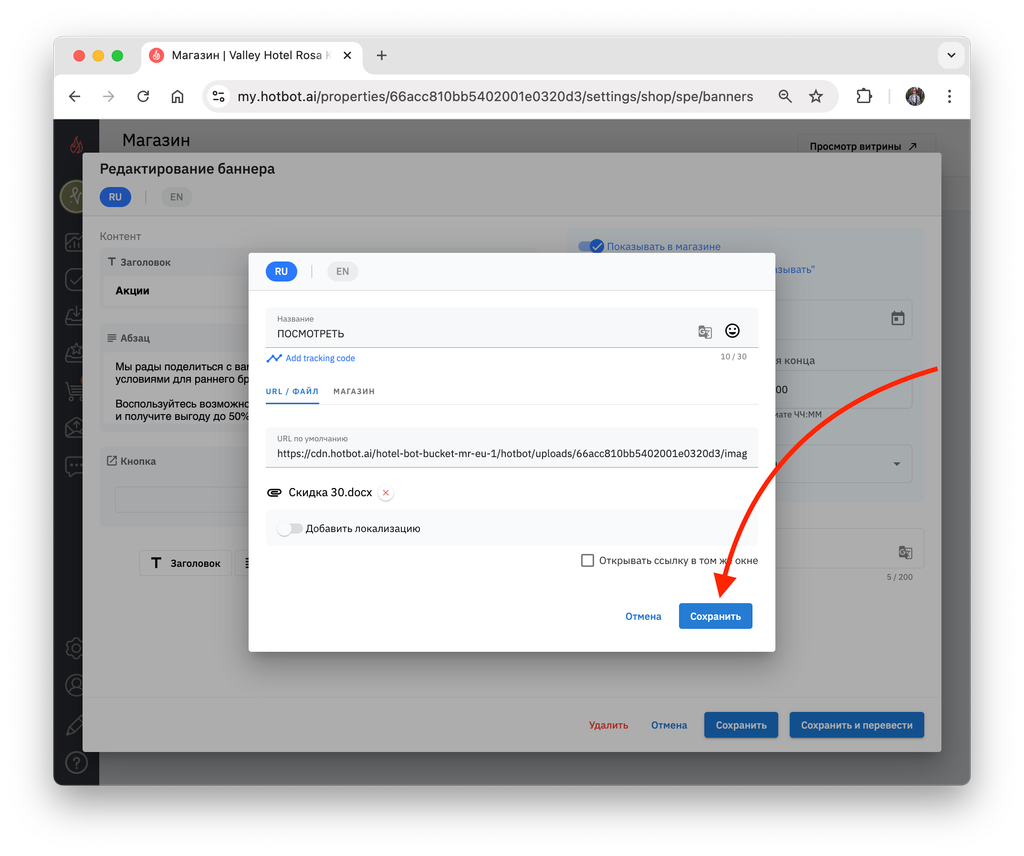Open the browser extensions puzzle icon

click(864, 97)
